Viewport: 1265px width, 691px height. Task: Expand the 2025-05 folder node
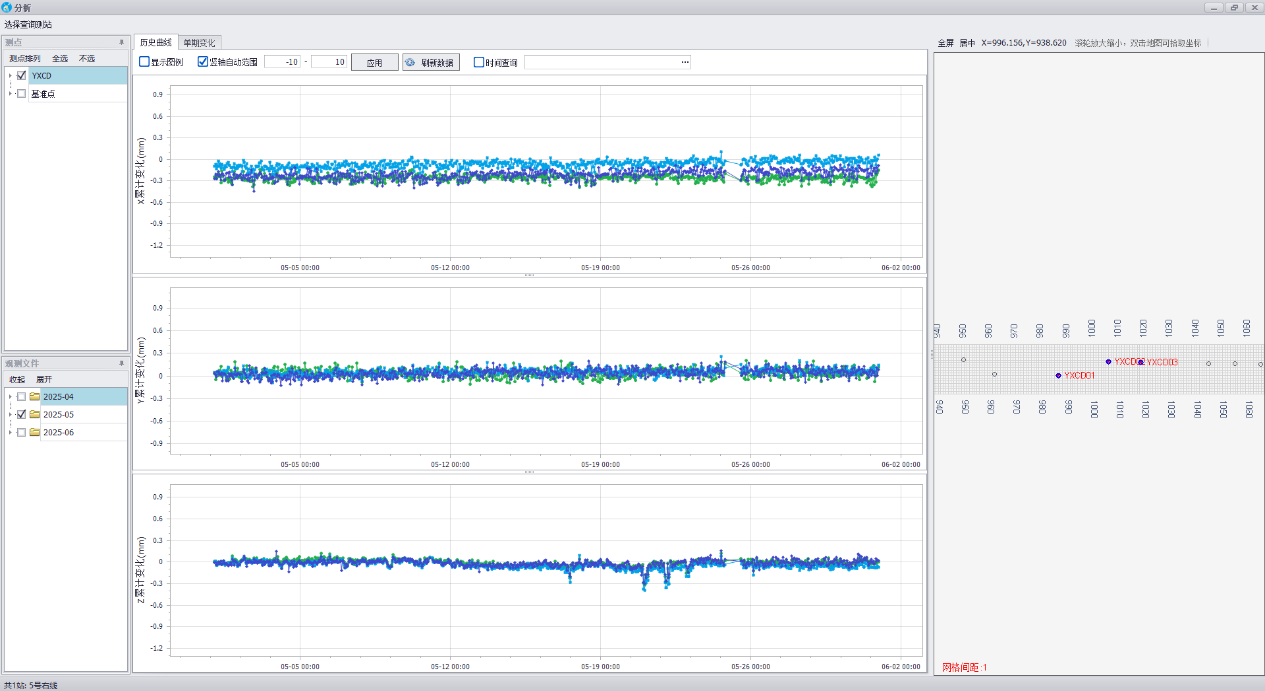click(x=10, y=415)
